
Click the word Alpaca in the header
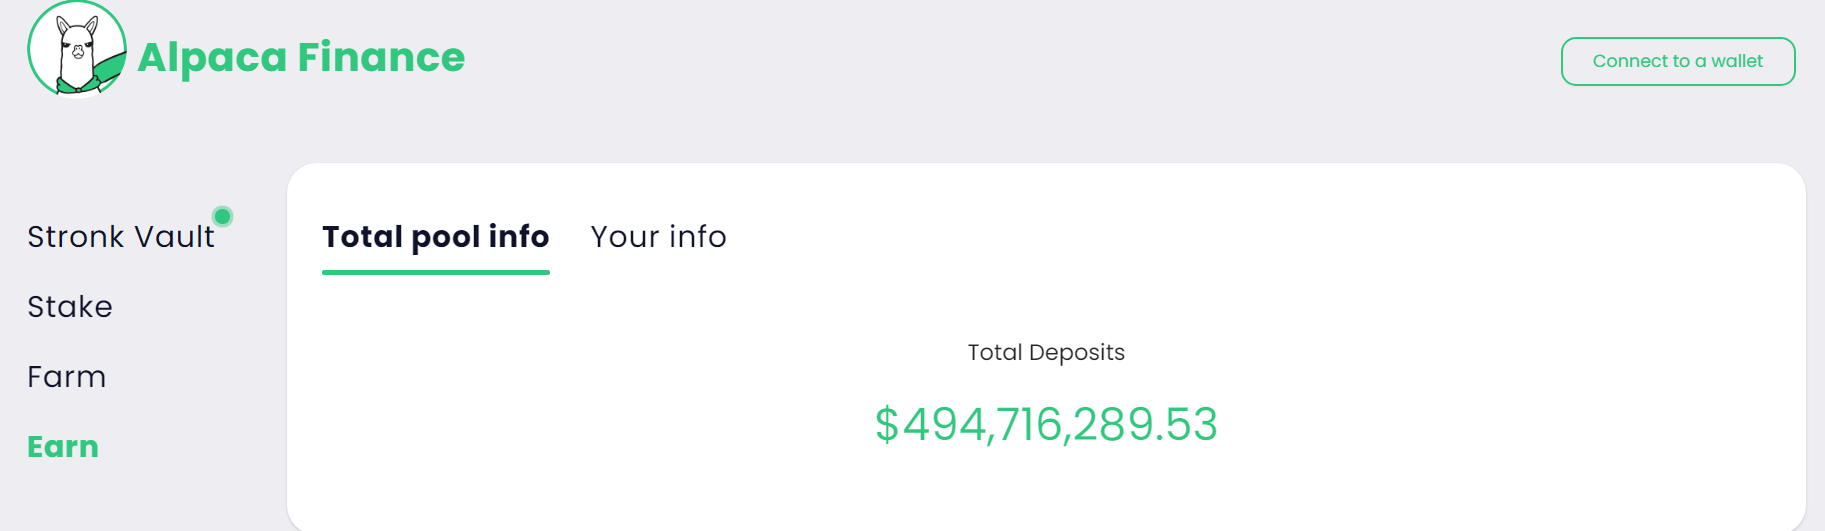click(x=212, y=58)
